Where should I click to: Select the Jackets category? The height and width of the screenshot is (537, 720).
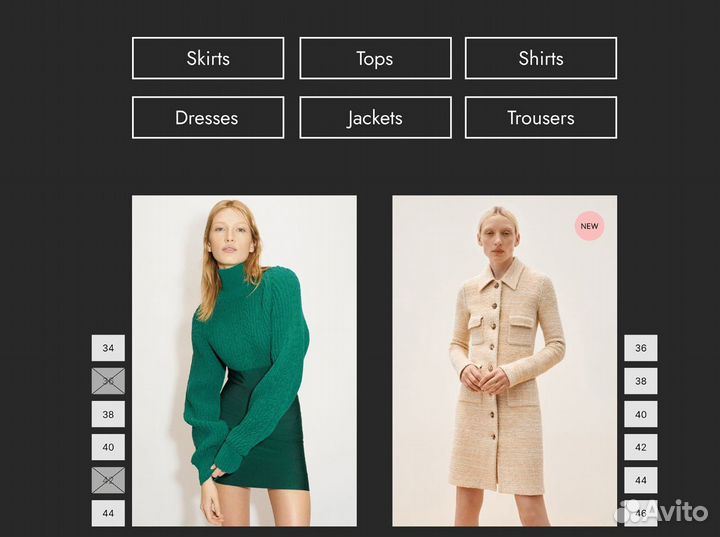(x=375, y=118)
